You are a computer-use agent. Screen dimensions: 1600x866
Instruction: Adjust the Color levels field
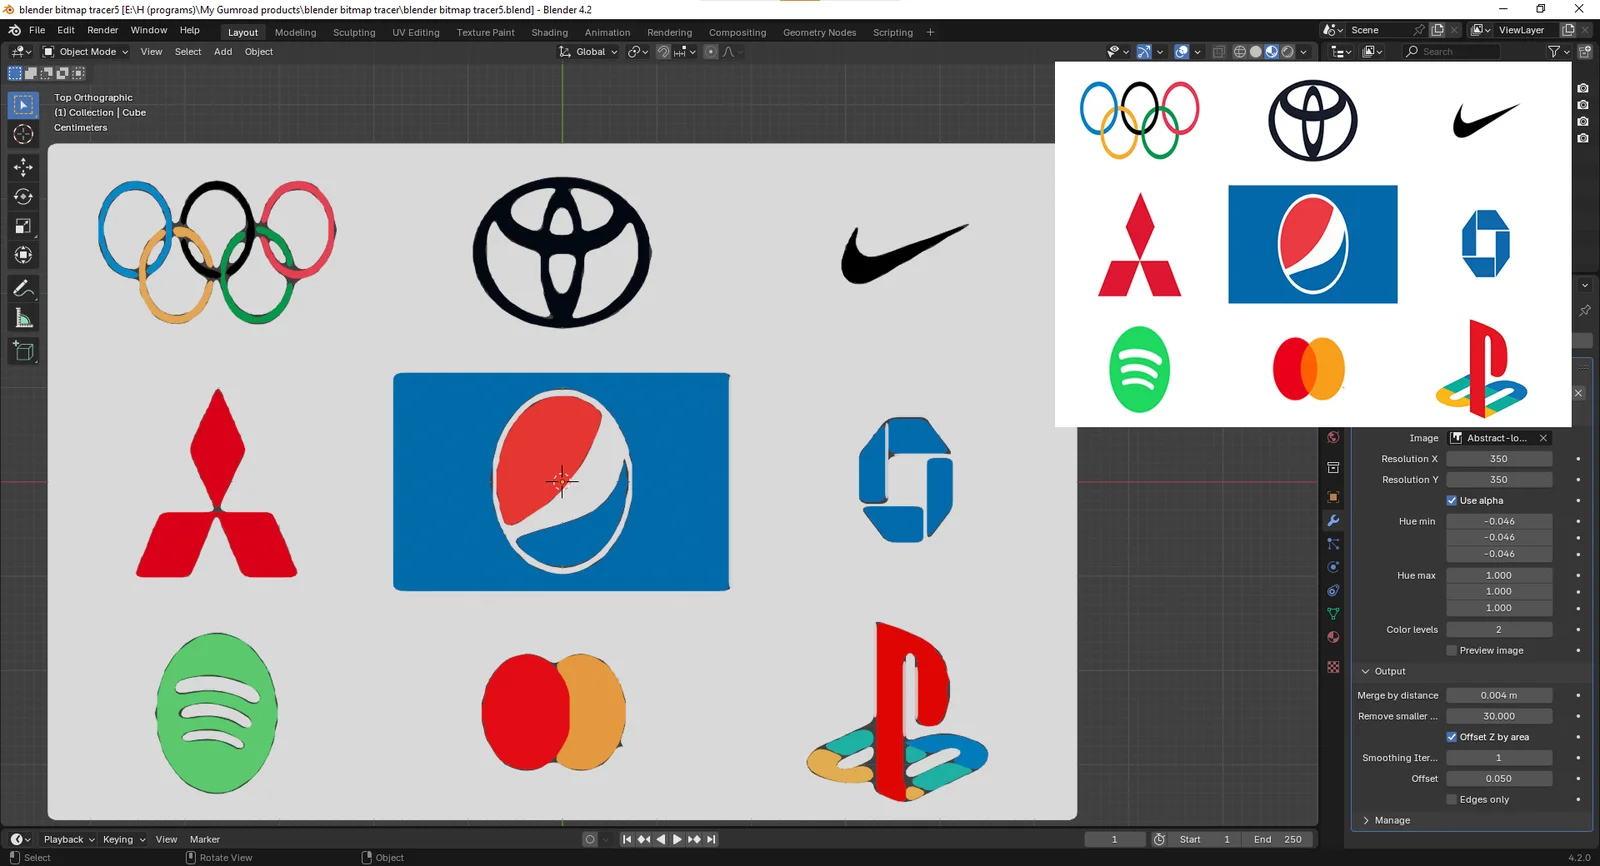point(1499,629)
